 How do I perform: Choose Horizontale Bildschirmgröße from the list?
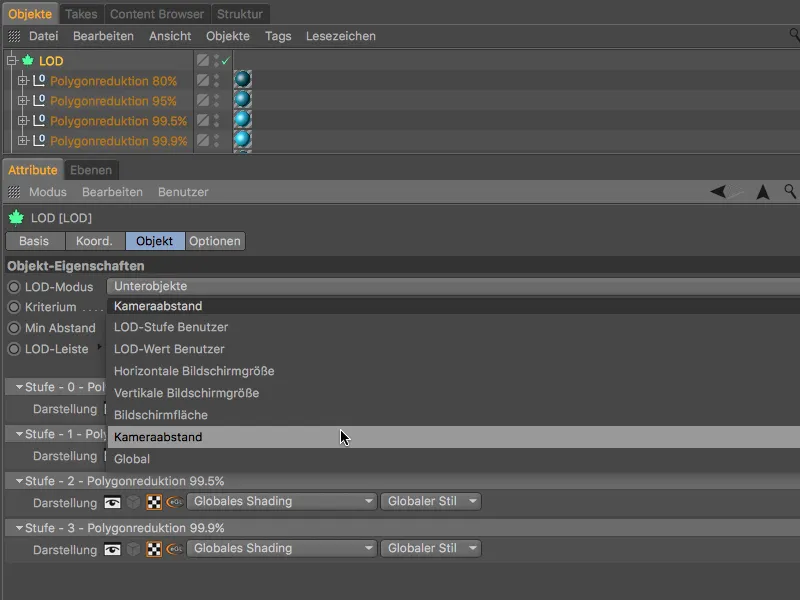[454, 371]
